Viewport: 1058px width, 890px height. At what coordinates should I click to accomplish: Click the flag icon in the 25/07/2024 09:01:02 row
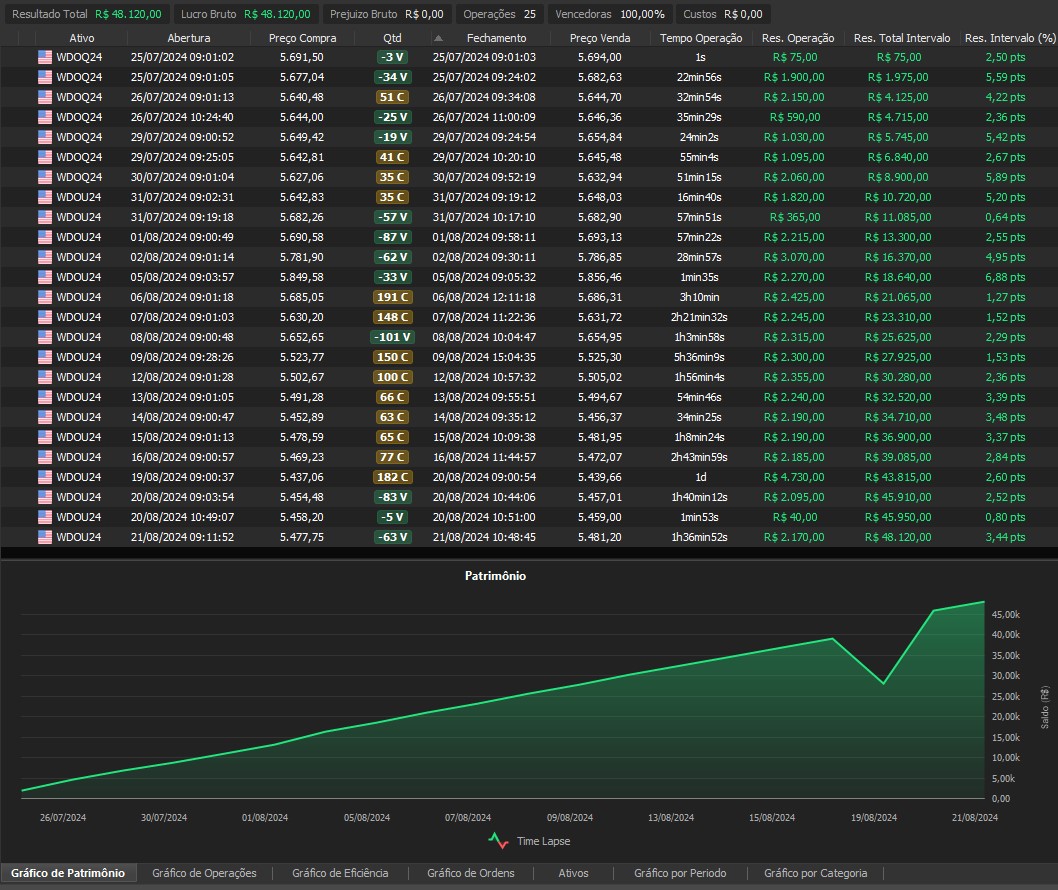(x=44, y=57)
